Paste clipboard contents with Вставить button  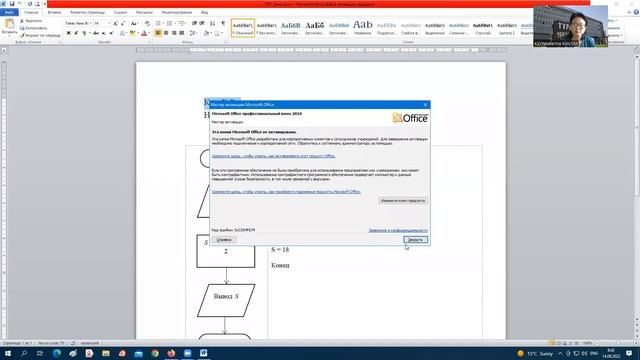tap(9, 27)
